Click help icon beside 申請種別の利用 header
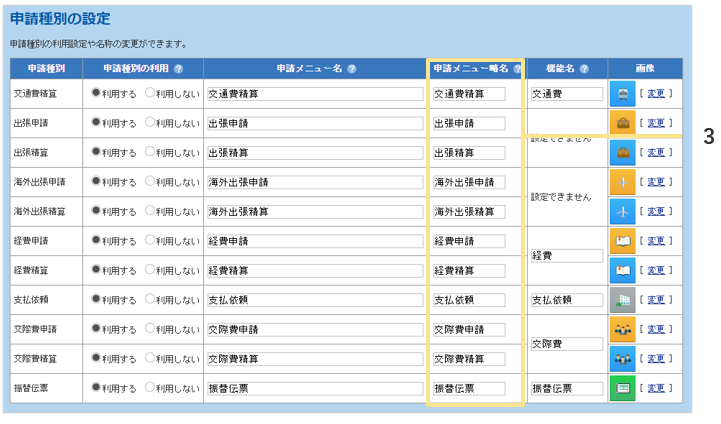This screenshot has width=721, height=424. [x=178, y=69]
